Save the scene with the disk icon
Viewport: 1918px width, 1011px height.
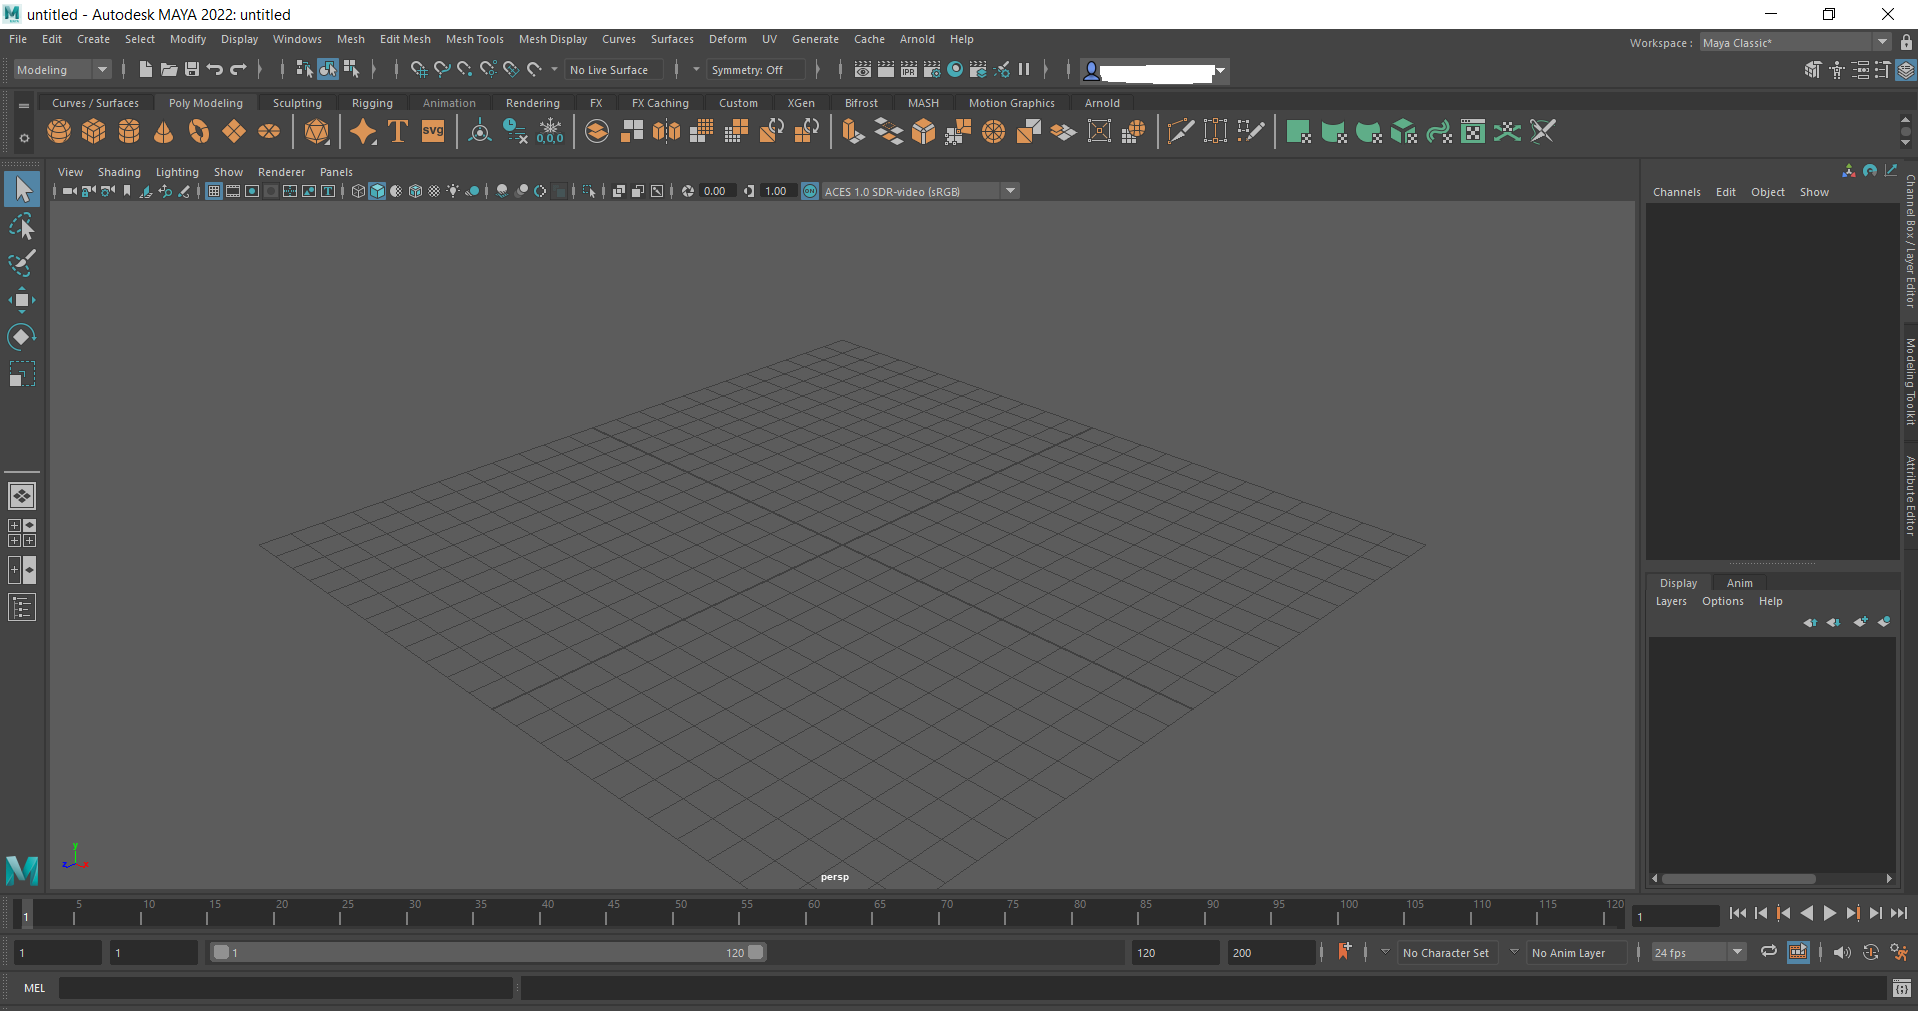click(191, 69)
